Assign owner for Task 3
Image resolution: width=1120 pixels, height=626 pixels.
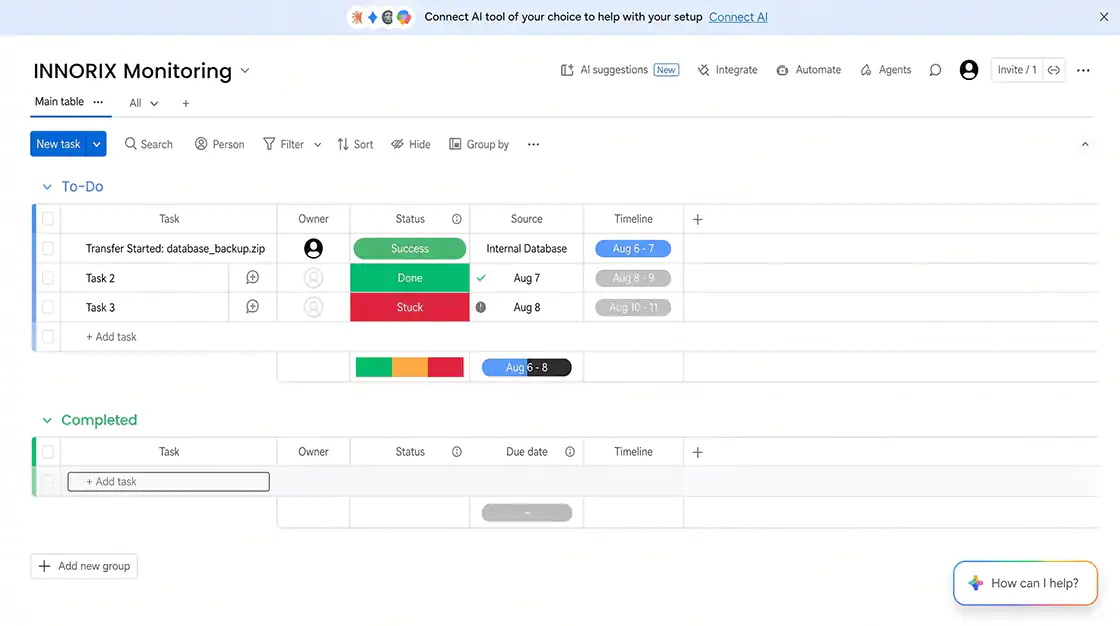coord(313,307)
